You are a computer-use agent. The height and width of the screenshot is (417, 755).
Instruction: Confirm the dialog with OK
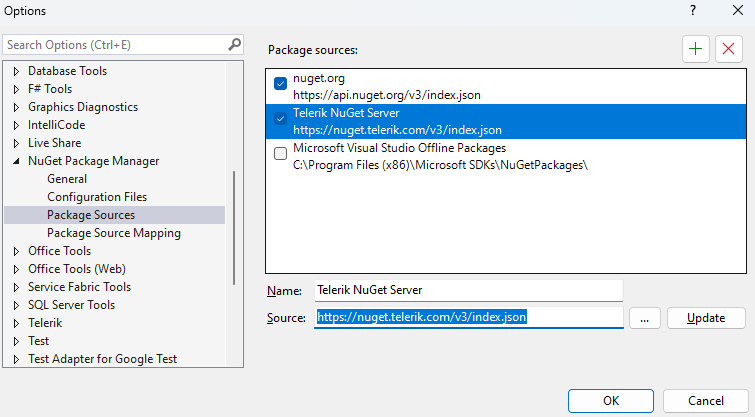(x=610, y=400)
